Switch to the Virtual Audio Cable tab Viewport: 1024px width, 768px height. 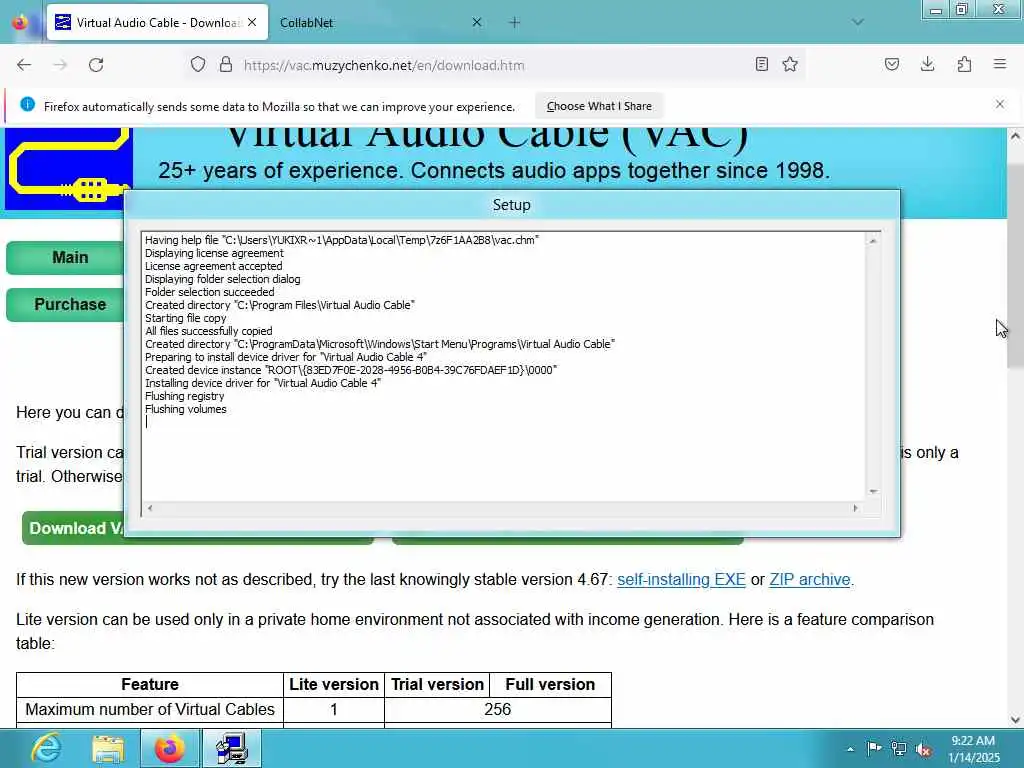(157, 22)
